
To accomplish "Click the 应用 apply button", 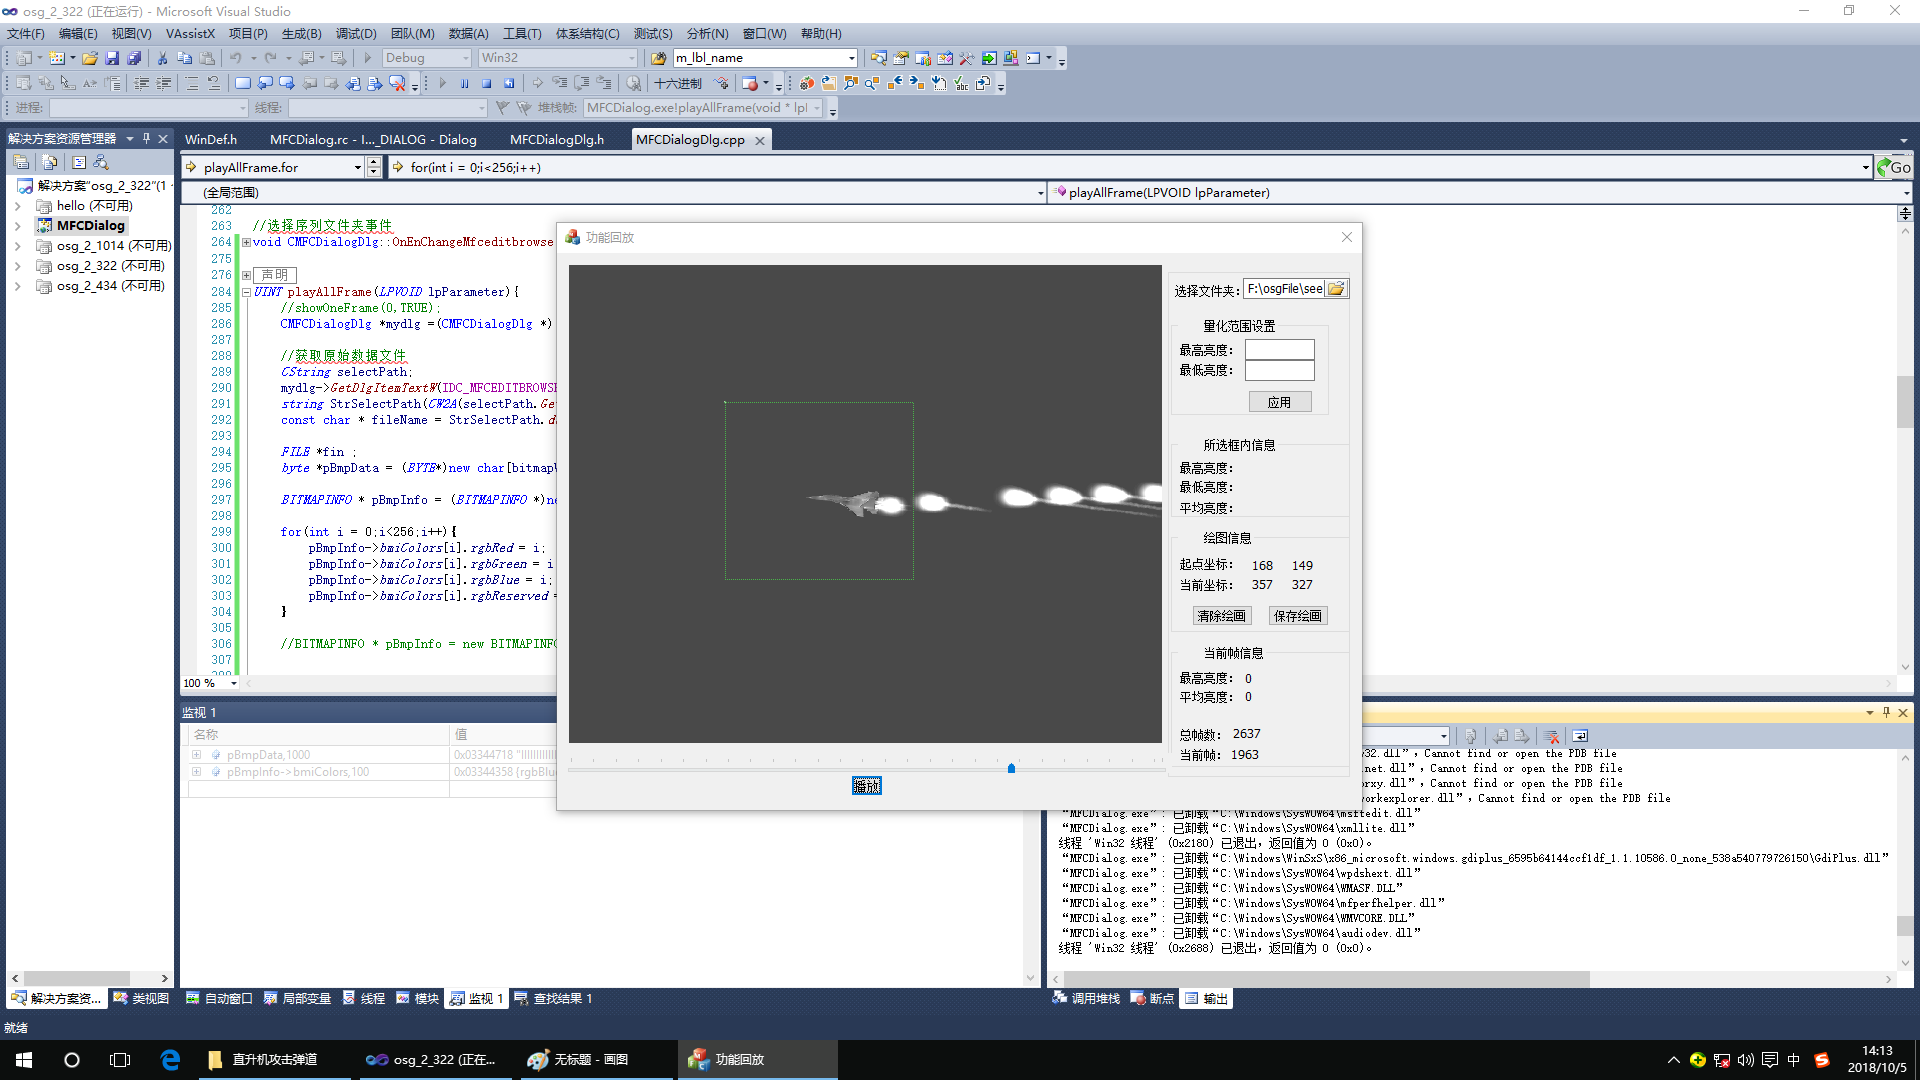I will (1279, 402).
